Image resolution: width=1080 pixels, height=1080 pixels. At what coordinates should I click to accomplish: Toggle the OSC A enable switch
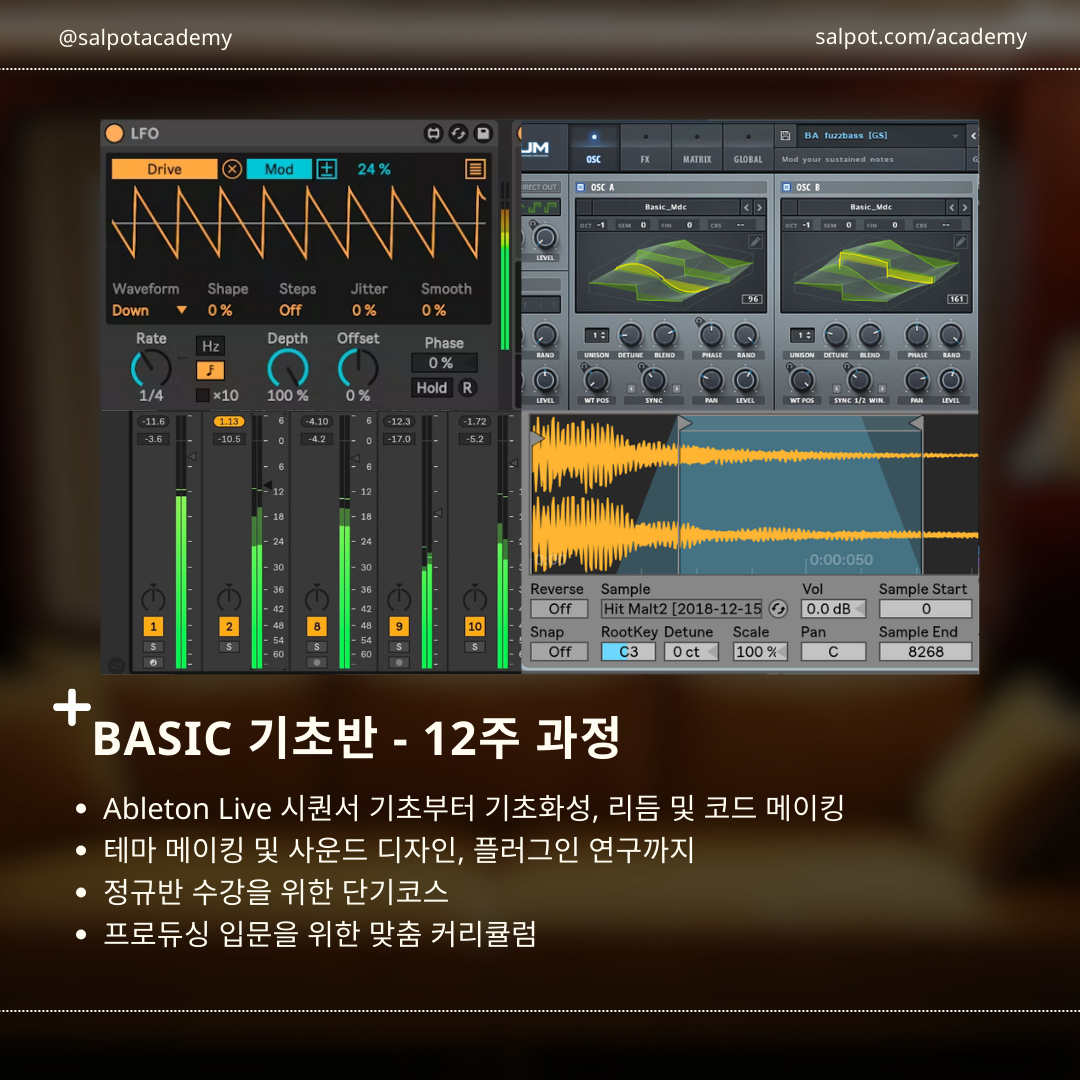coord(581,187)
